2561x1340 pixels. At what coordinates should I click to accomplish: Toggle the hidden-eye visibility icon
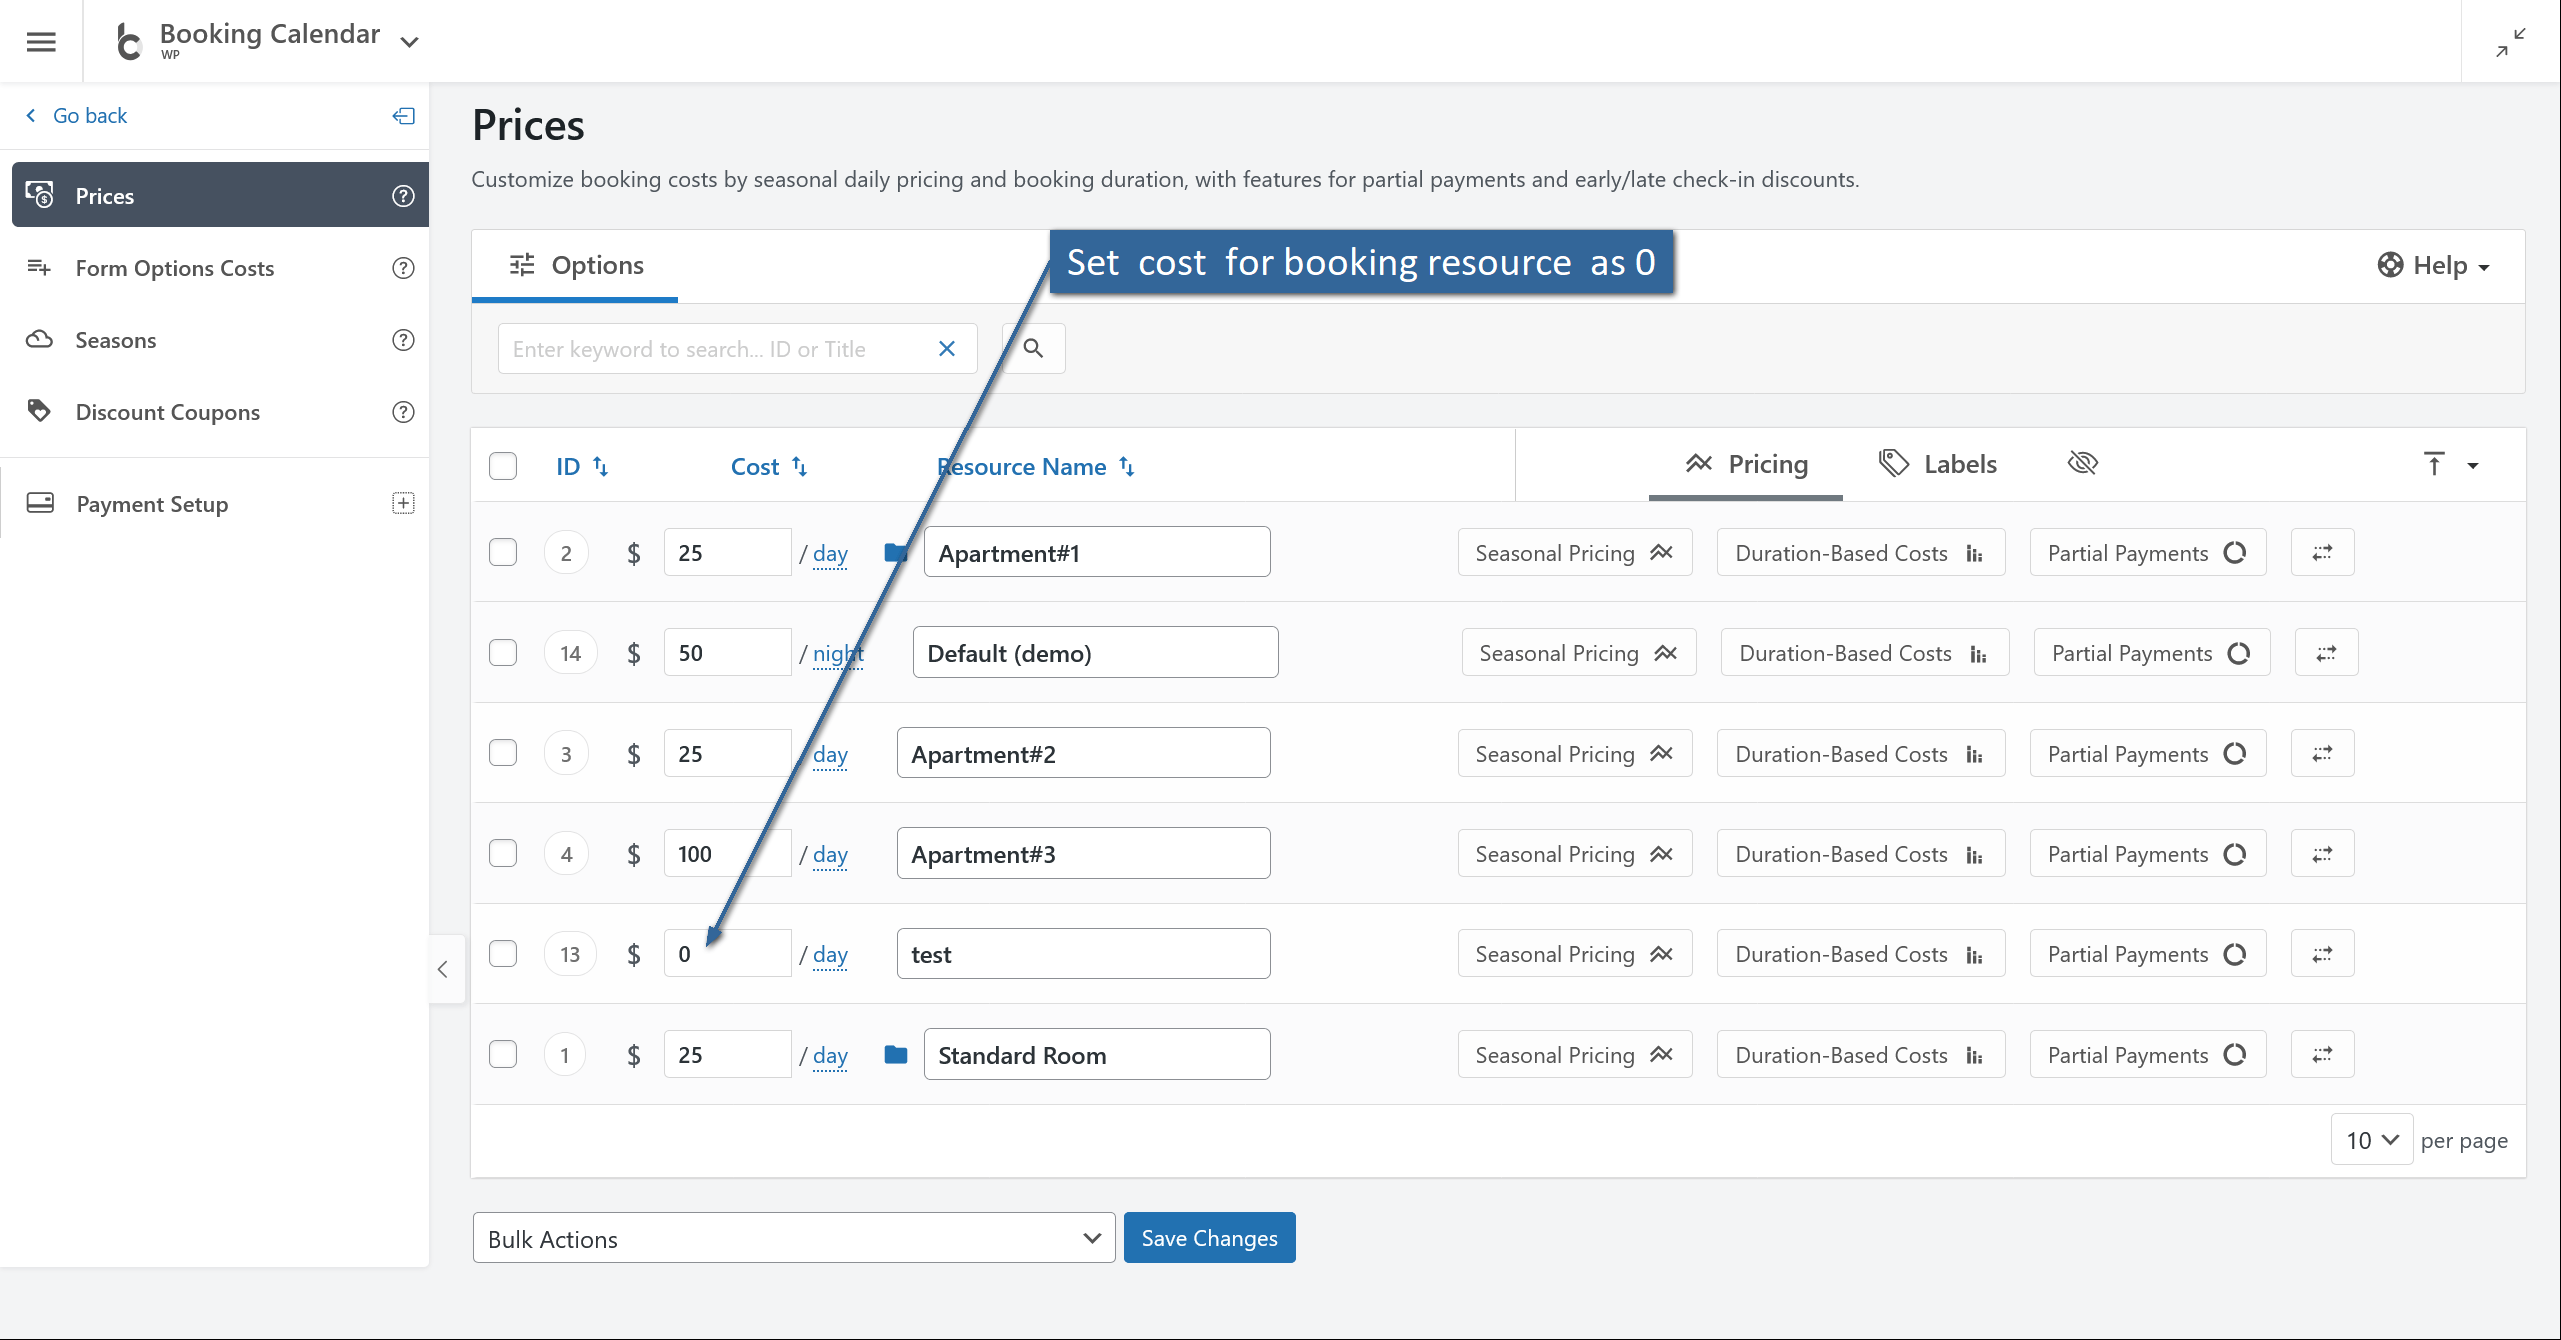[2083, 464]
